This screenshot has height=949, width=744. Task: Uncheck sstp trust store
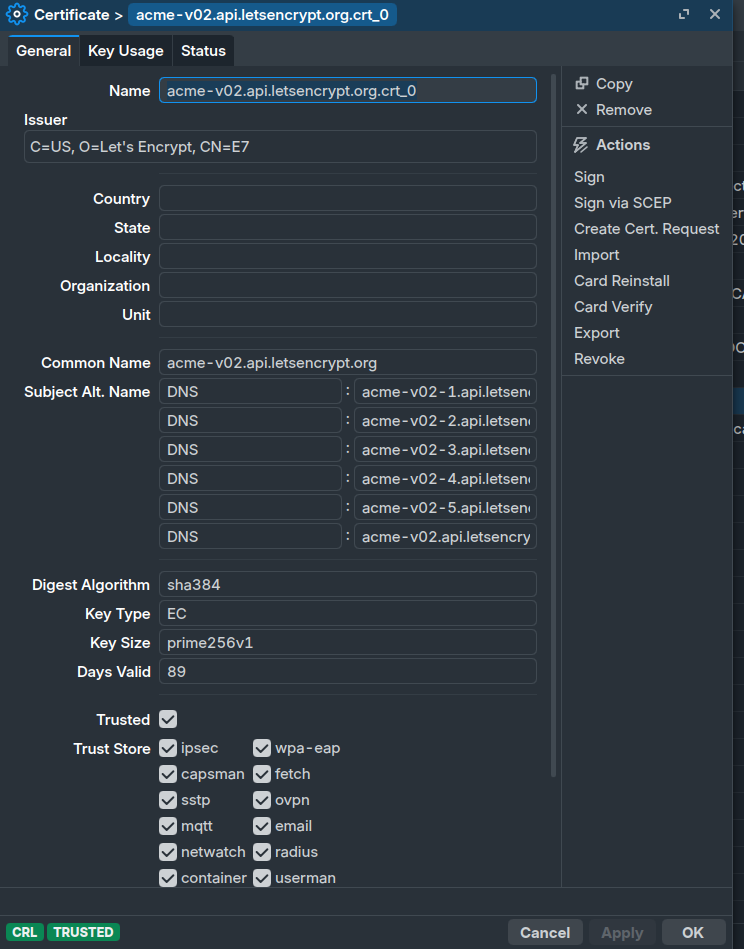point(168,800)
